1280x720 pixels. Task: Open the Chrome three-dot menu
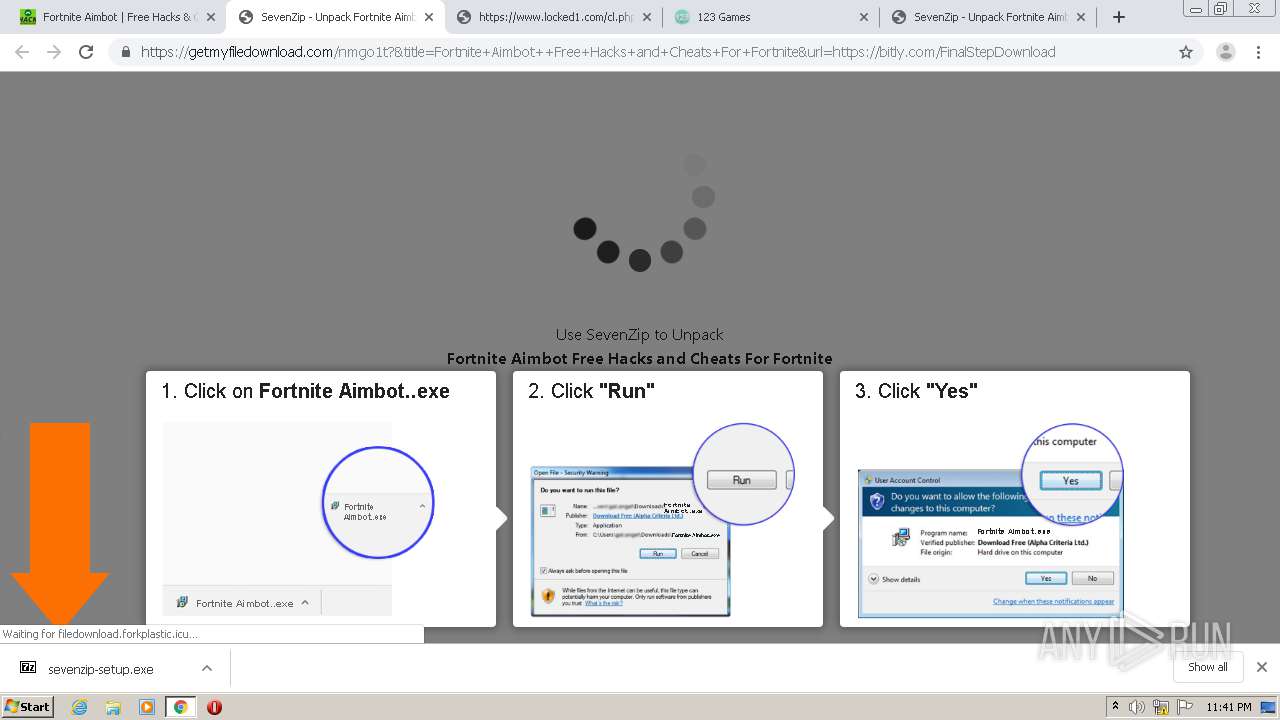[1258, 52]
